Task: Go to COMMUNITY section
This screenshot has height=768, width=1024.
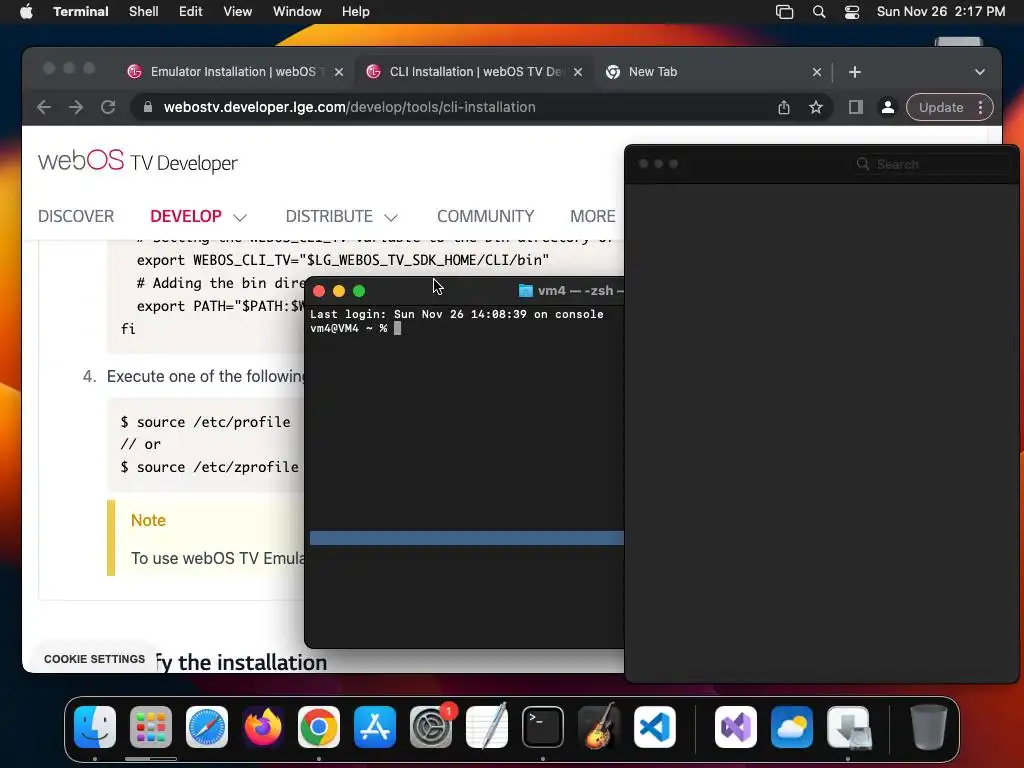Action: pyautogui.click(x=485, y=216)
